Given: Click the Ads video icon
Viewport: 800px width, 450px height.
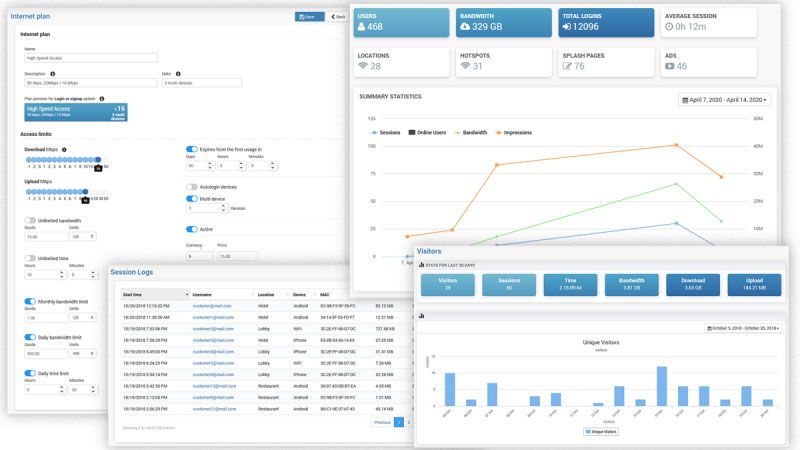Looking at the screenshot, I should point(669,67).
